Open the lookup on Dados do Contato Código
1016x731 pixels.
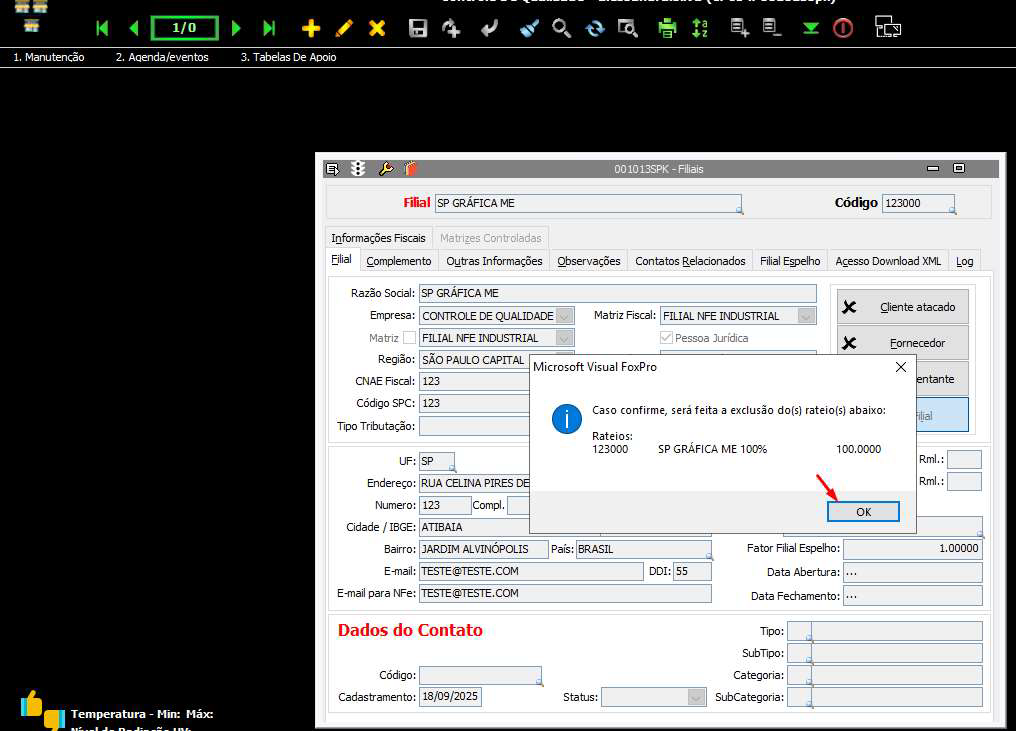[x=539, y=682]
